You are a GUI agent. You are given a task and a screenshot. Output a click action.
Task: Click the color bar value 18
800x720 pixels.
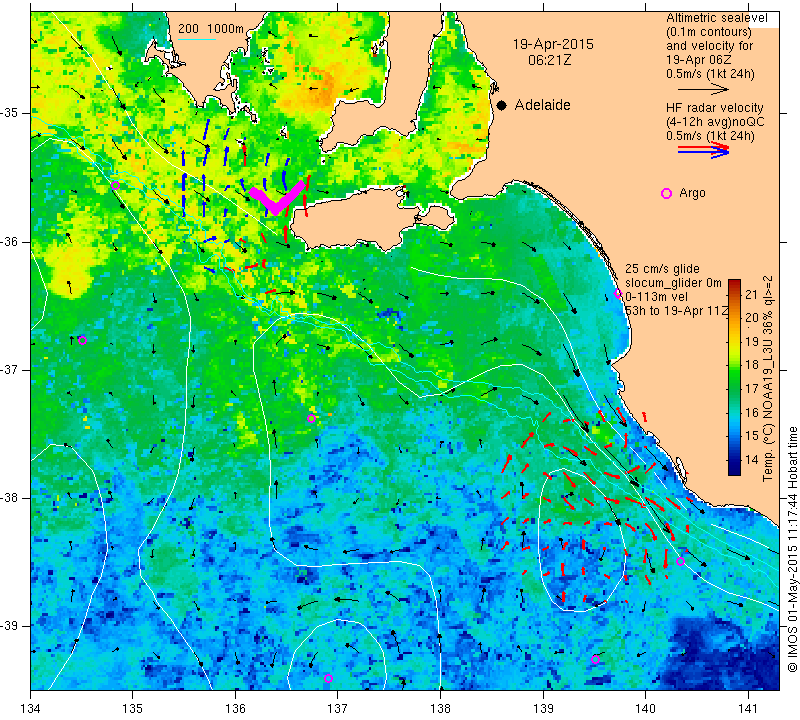752,364
